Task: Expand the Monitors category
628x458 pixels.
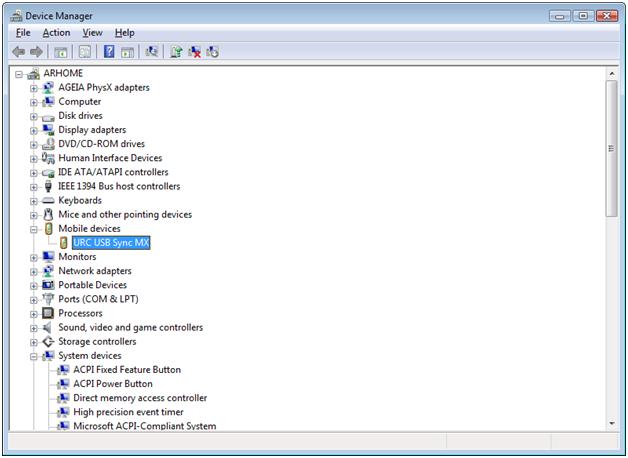Action: 34,257
